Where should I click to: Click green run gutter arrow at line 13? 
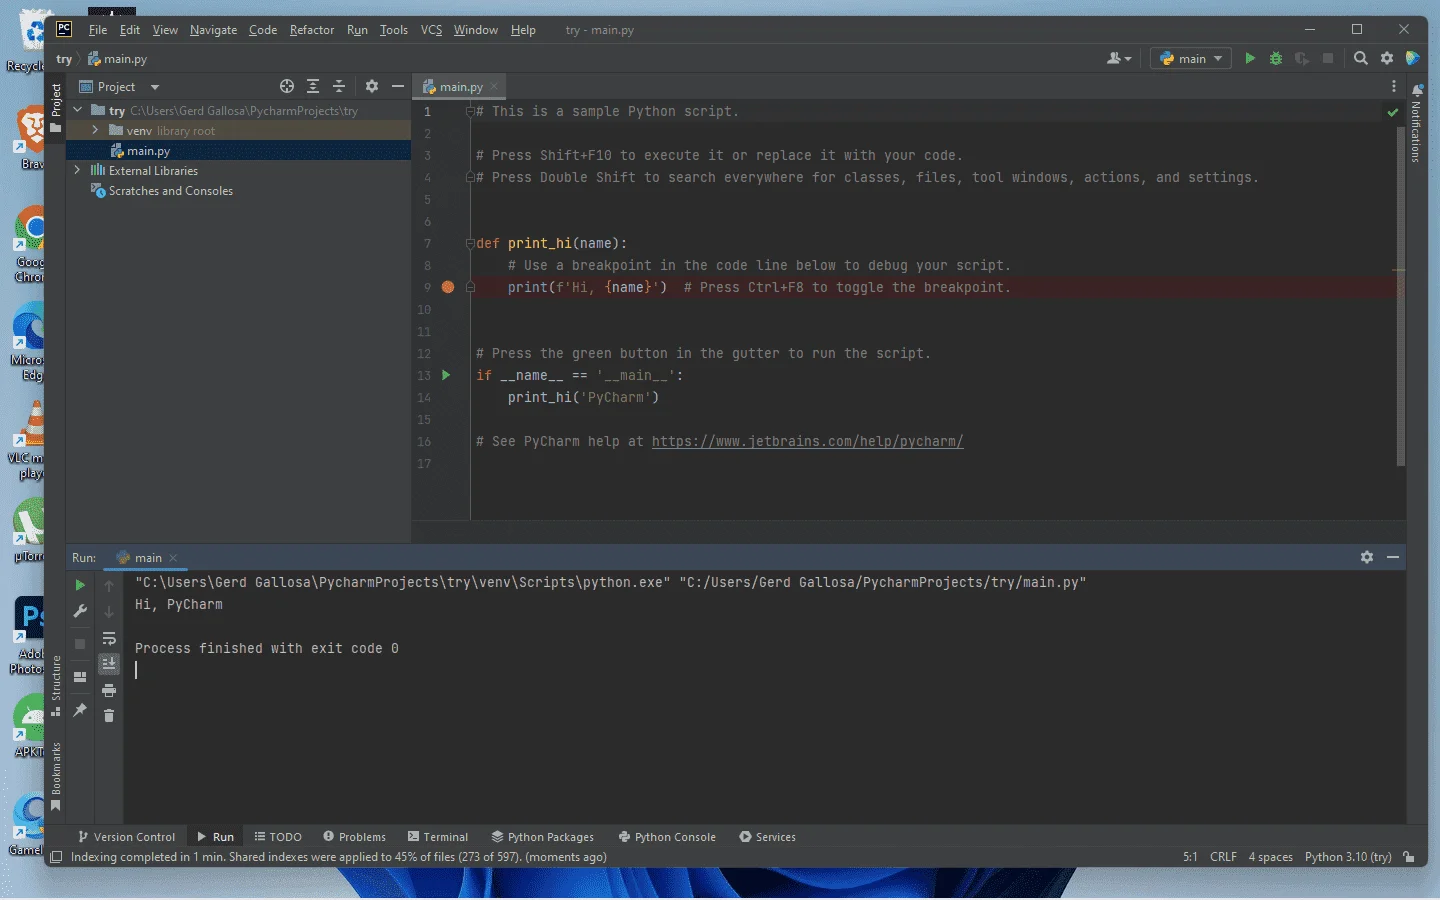pos(446,375)
